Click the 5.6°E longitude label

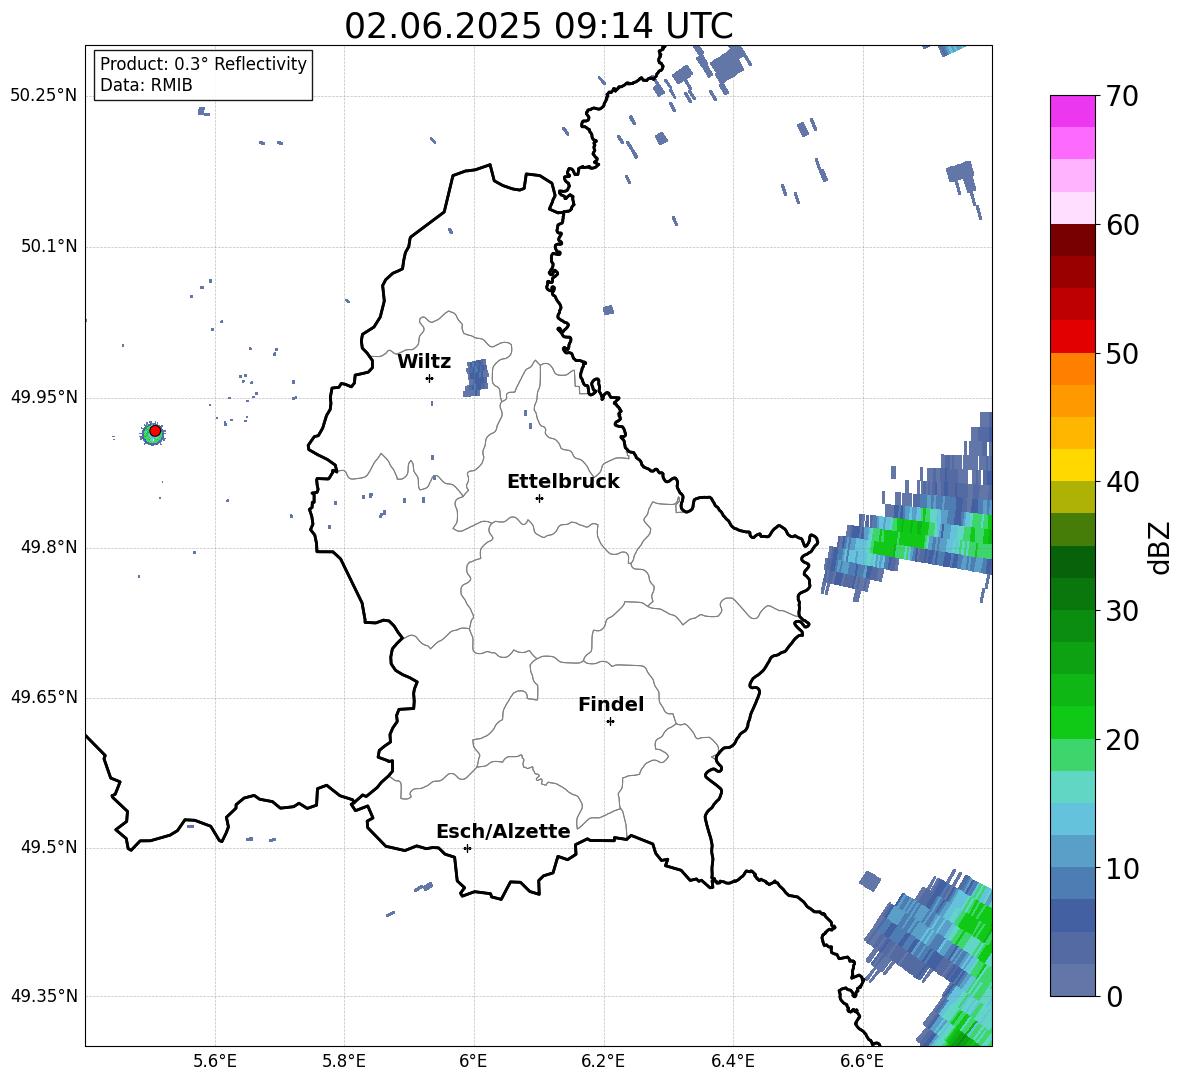click(215, 1061)
